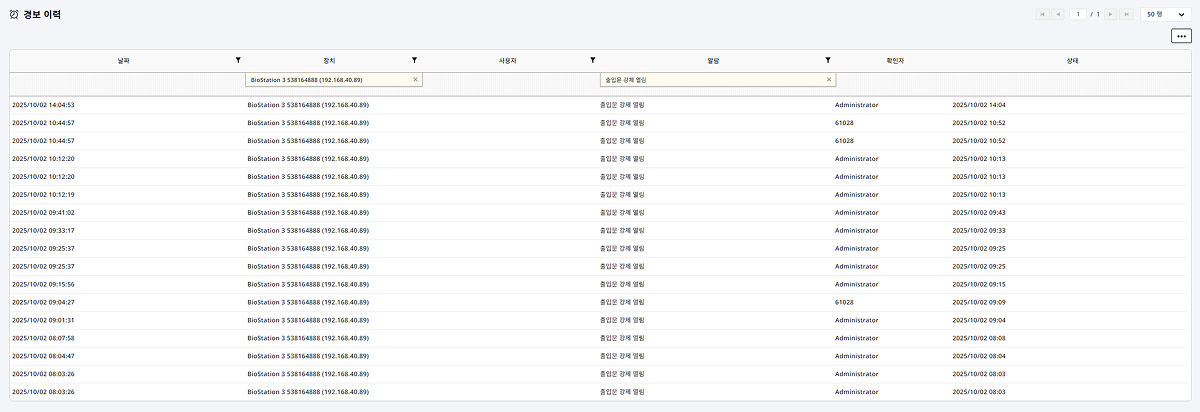The image size is (1200, 412).
Task: Expand the 50 행 rows-per-page dropdown
Action: coord(1165,14)
